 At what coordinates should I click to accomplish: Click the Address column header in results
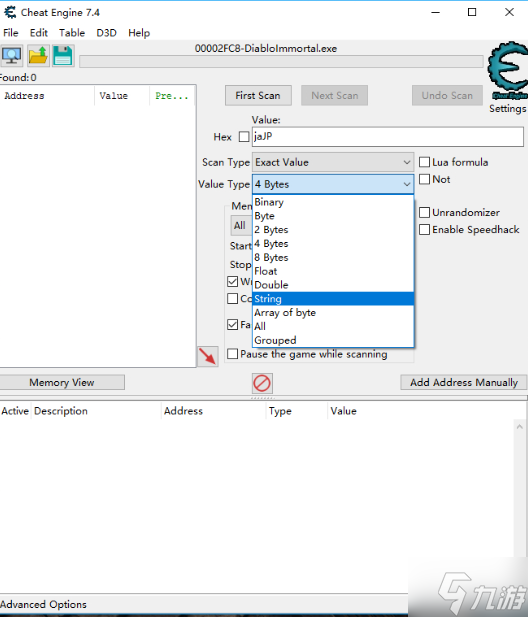pyautogui.click(x=47, y=96)
